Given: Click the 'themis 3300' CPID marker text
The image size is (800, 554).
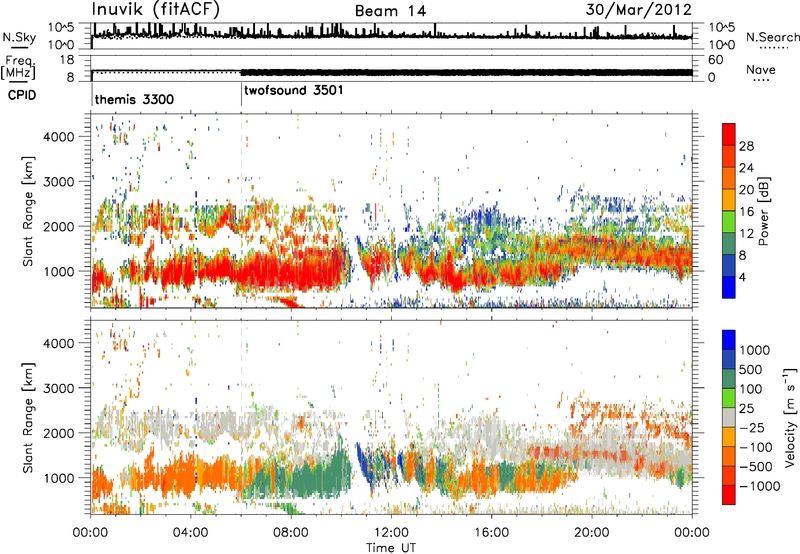Looking at the screenshot, I should point(134,99).
